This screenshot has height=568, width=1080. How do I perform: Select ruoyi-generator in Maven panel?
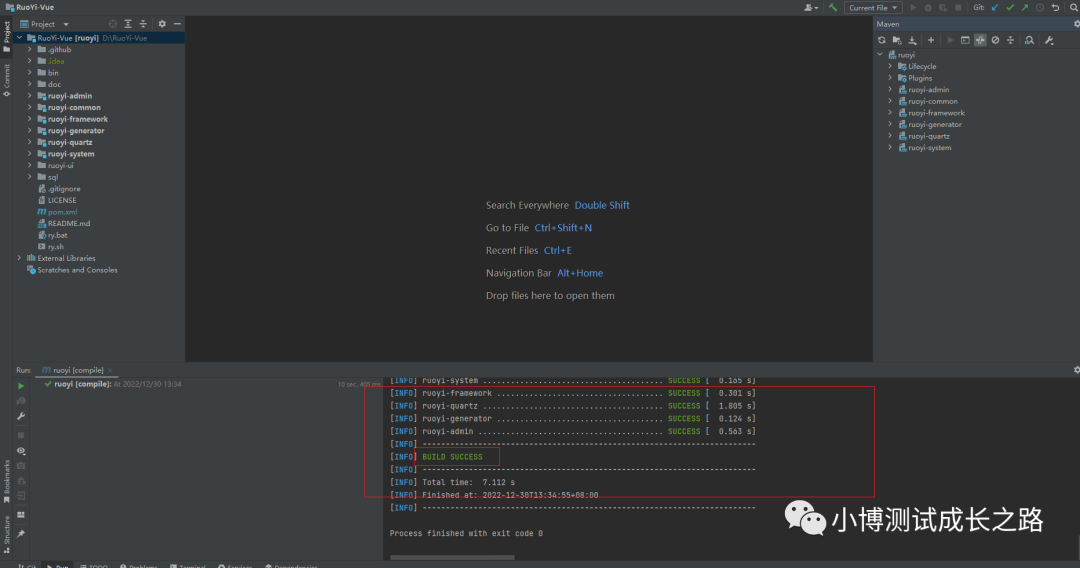coord(935,125)
